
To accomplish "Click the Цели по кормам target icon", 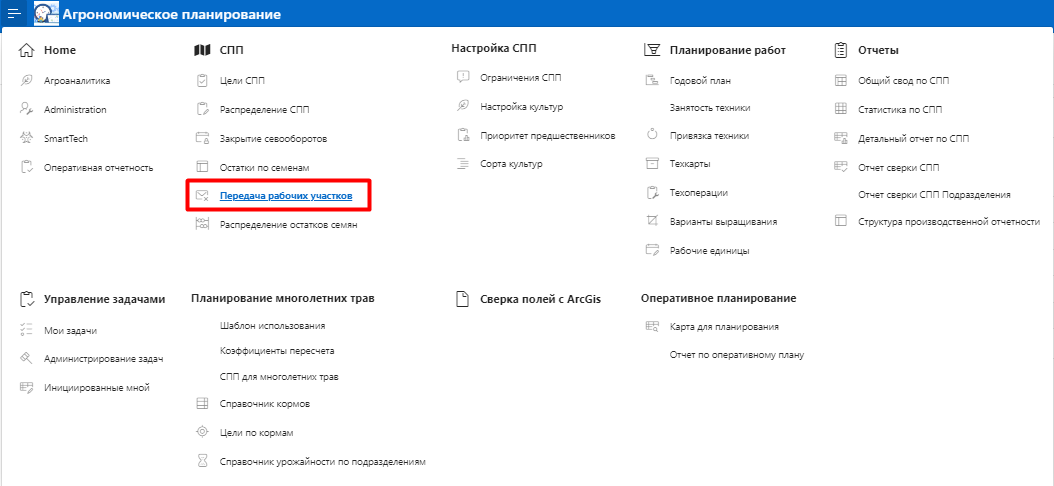I will (x=202, y=432).
